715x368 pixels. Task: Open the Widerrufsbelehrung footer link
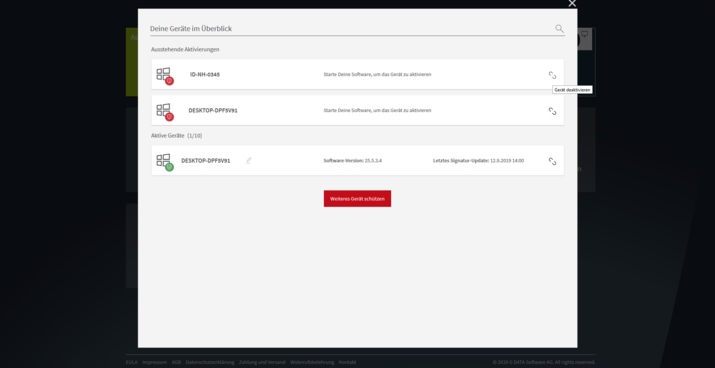pyautogui.click(x=312, y=362)
